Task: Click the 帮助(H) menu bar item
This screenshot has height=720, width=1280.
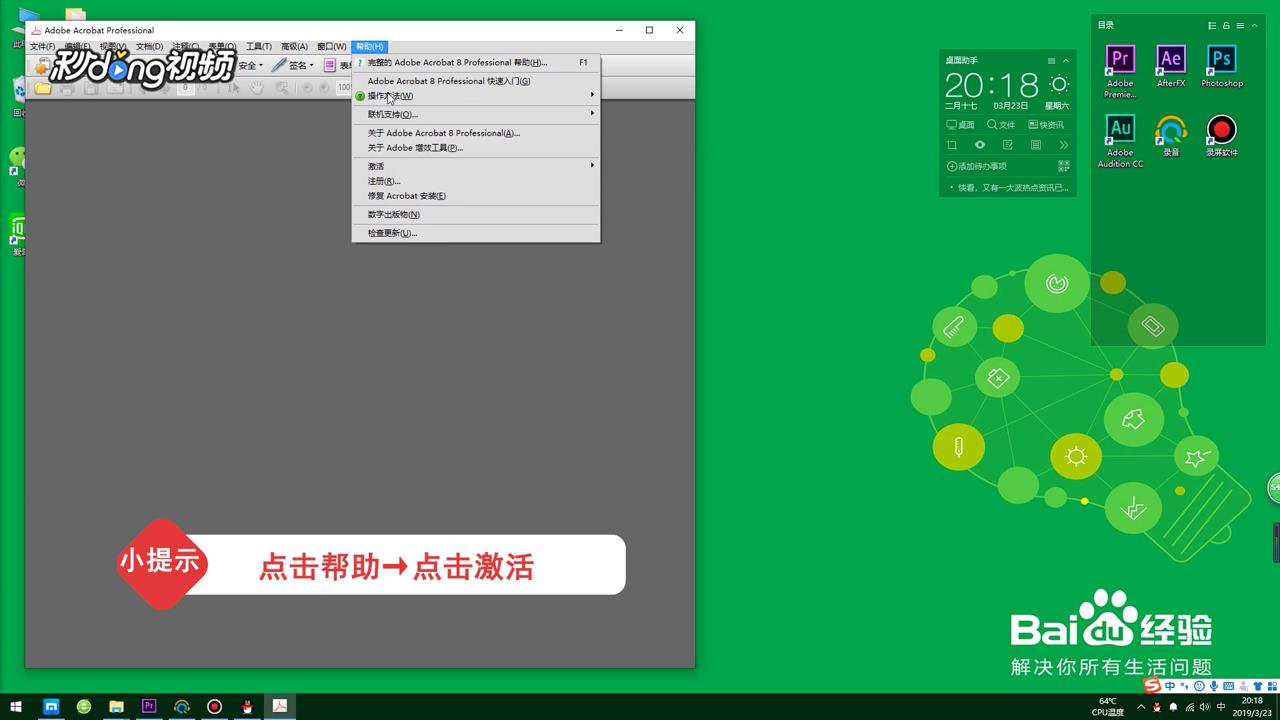Action: (x=369, y=46)
